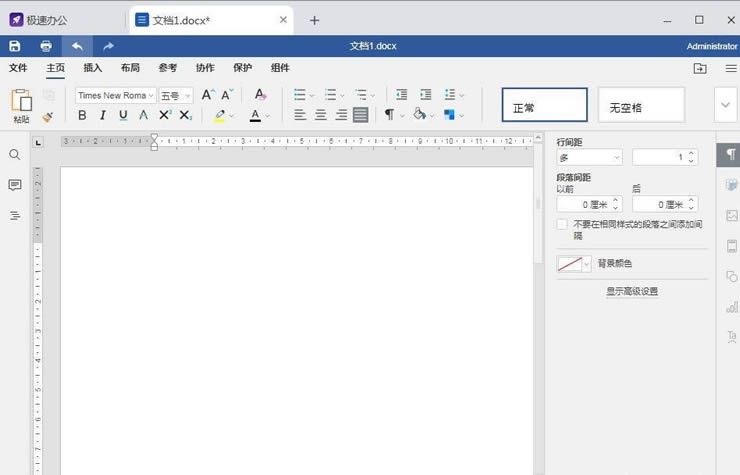This screenshot has width=740, height=475.
Task: Check 不要在相同样式的段落之间添加间隔 checkbox
Action: click(x=562, y=224)
